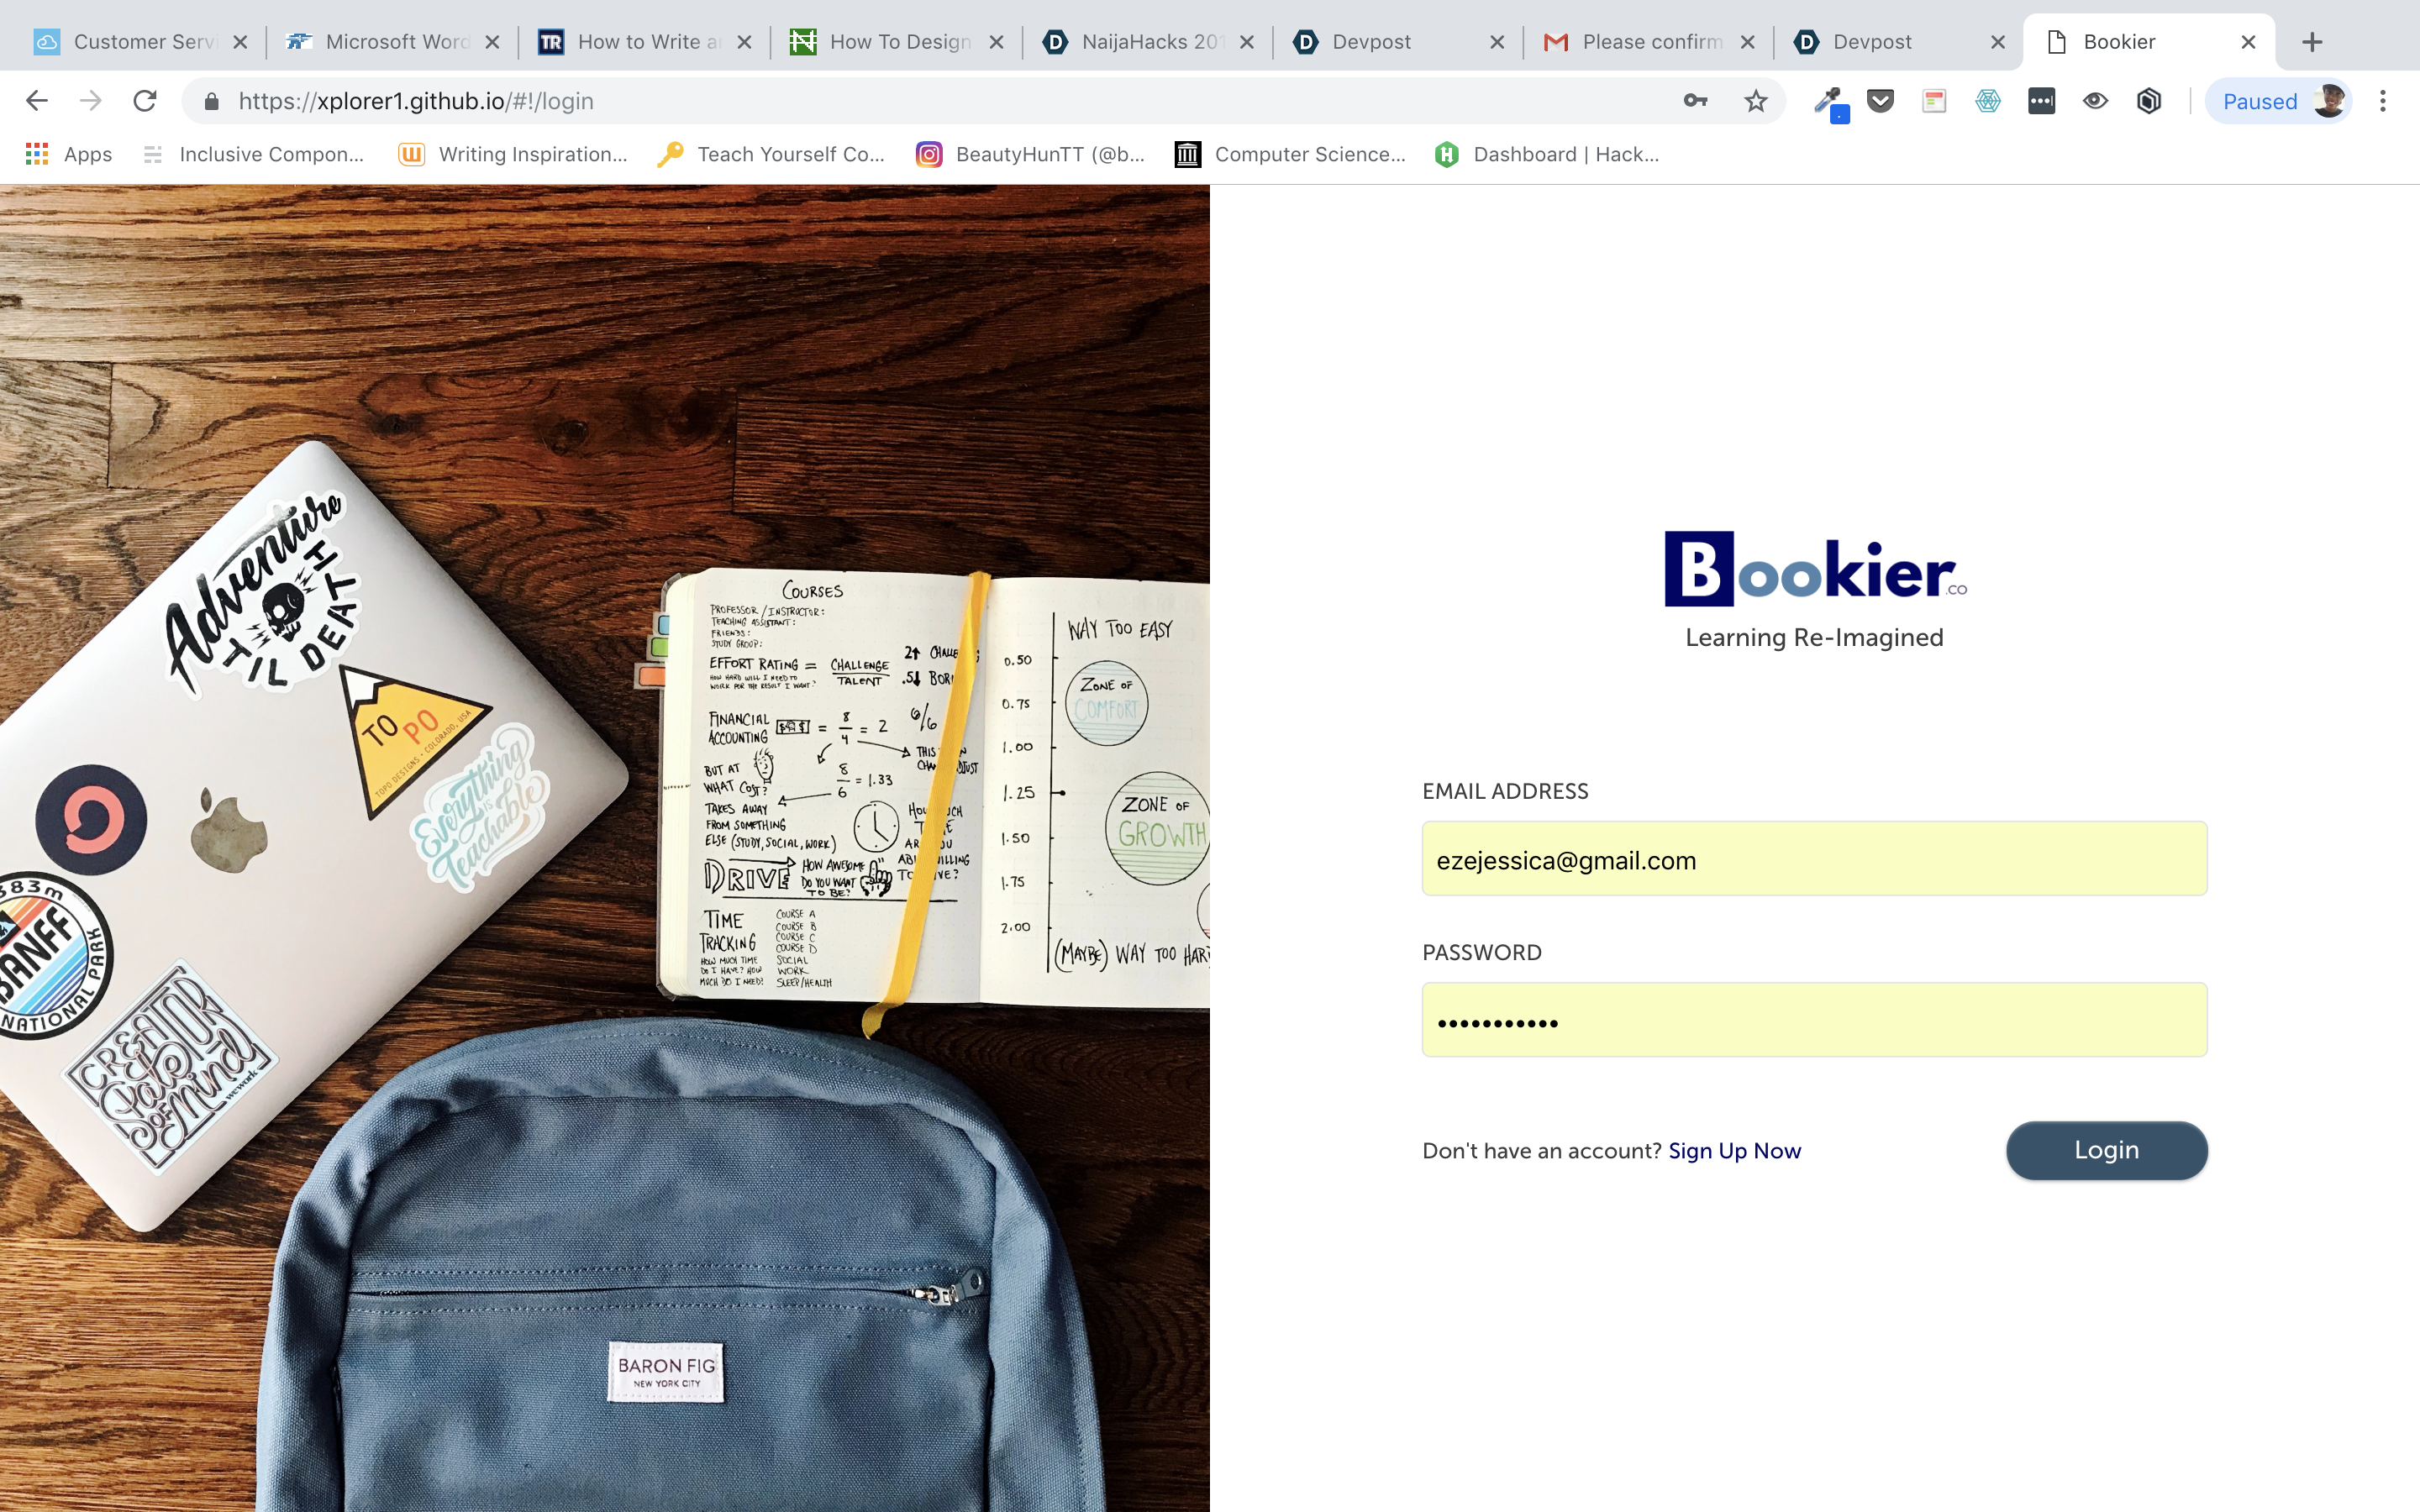Screen dimensions: 2420x1512
Task: Switch to the Microsoft Word tab
Action: click(x=393, y=42)
